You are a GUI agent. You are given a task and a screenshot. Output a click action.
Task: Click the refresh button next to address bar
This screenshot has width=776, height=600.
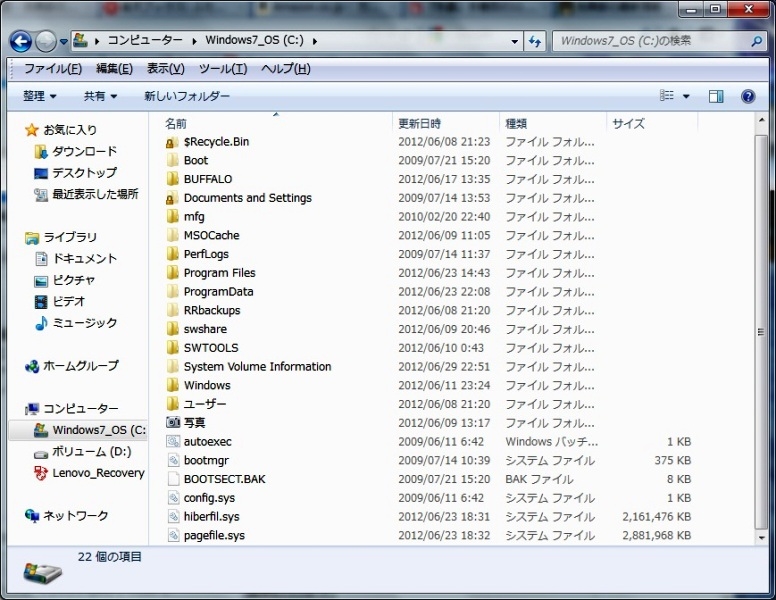pyautogui.click(x=534, y=42)
